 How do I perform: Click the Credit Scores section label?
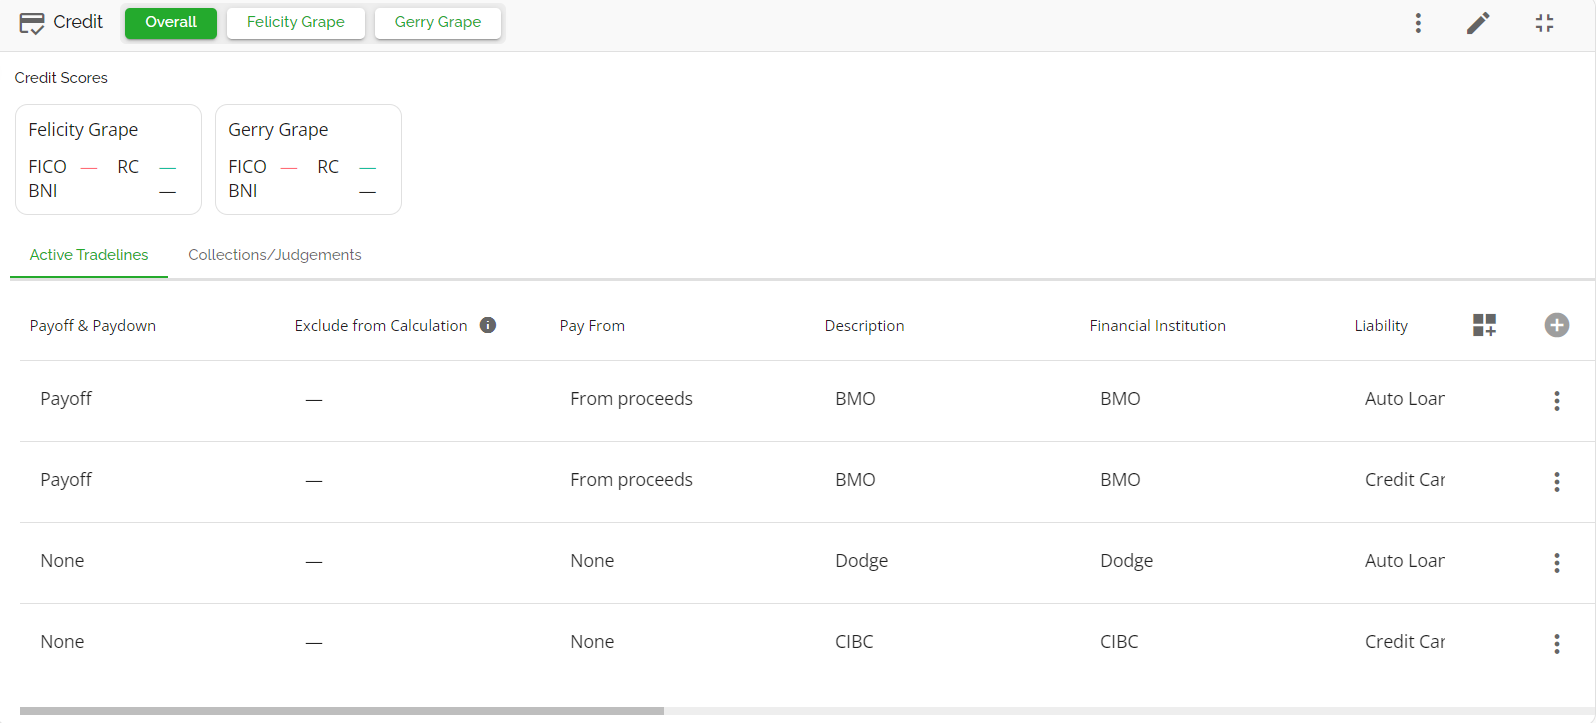click(61, 78)
